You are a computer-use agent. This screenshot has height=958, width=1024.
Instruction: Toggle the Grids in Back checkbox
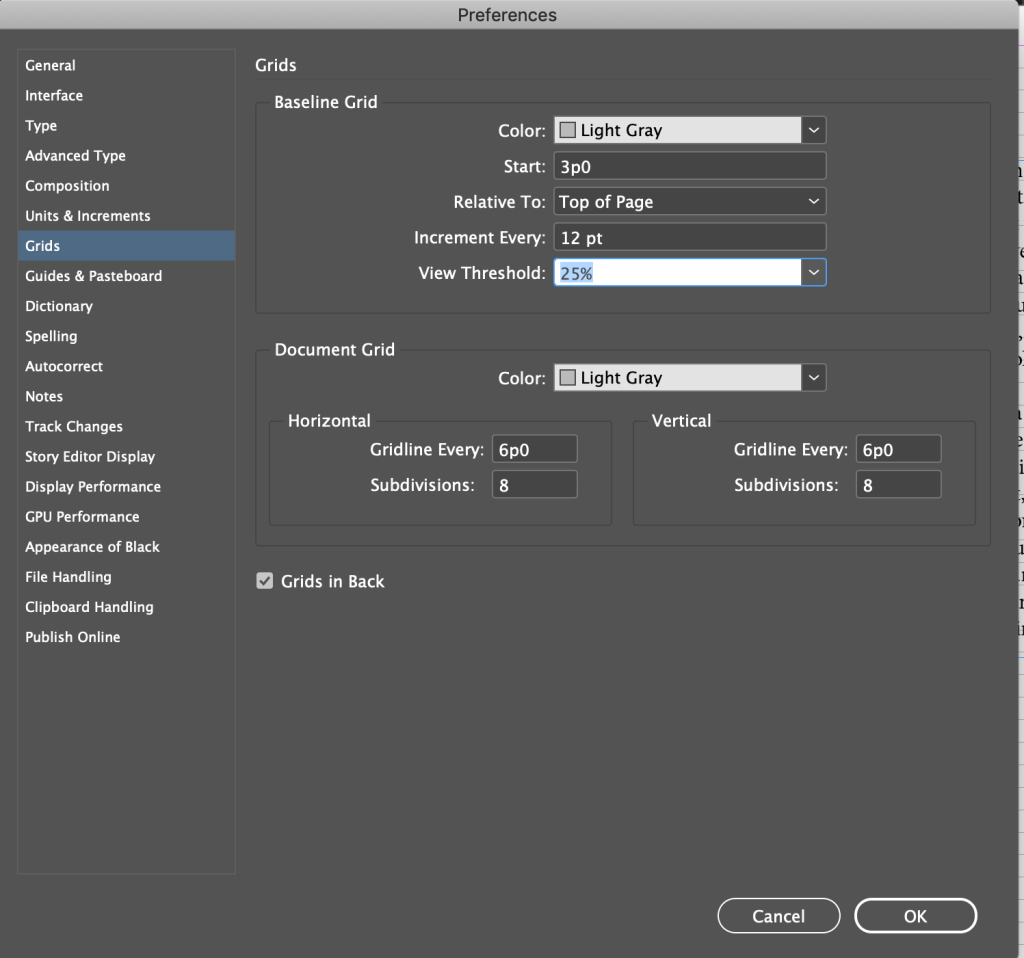pyautogui.click(x=265, y=581)
